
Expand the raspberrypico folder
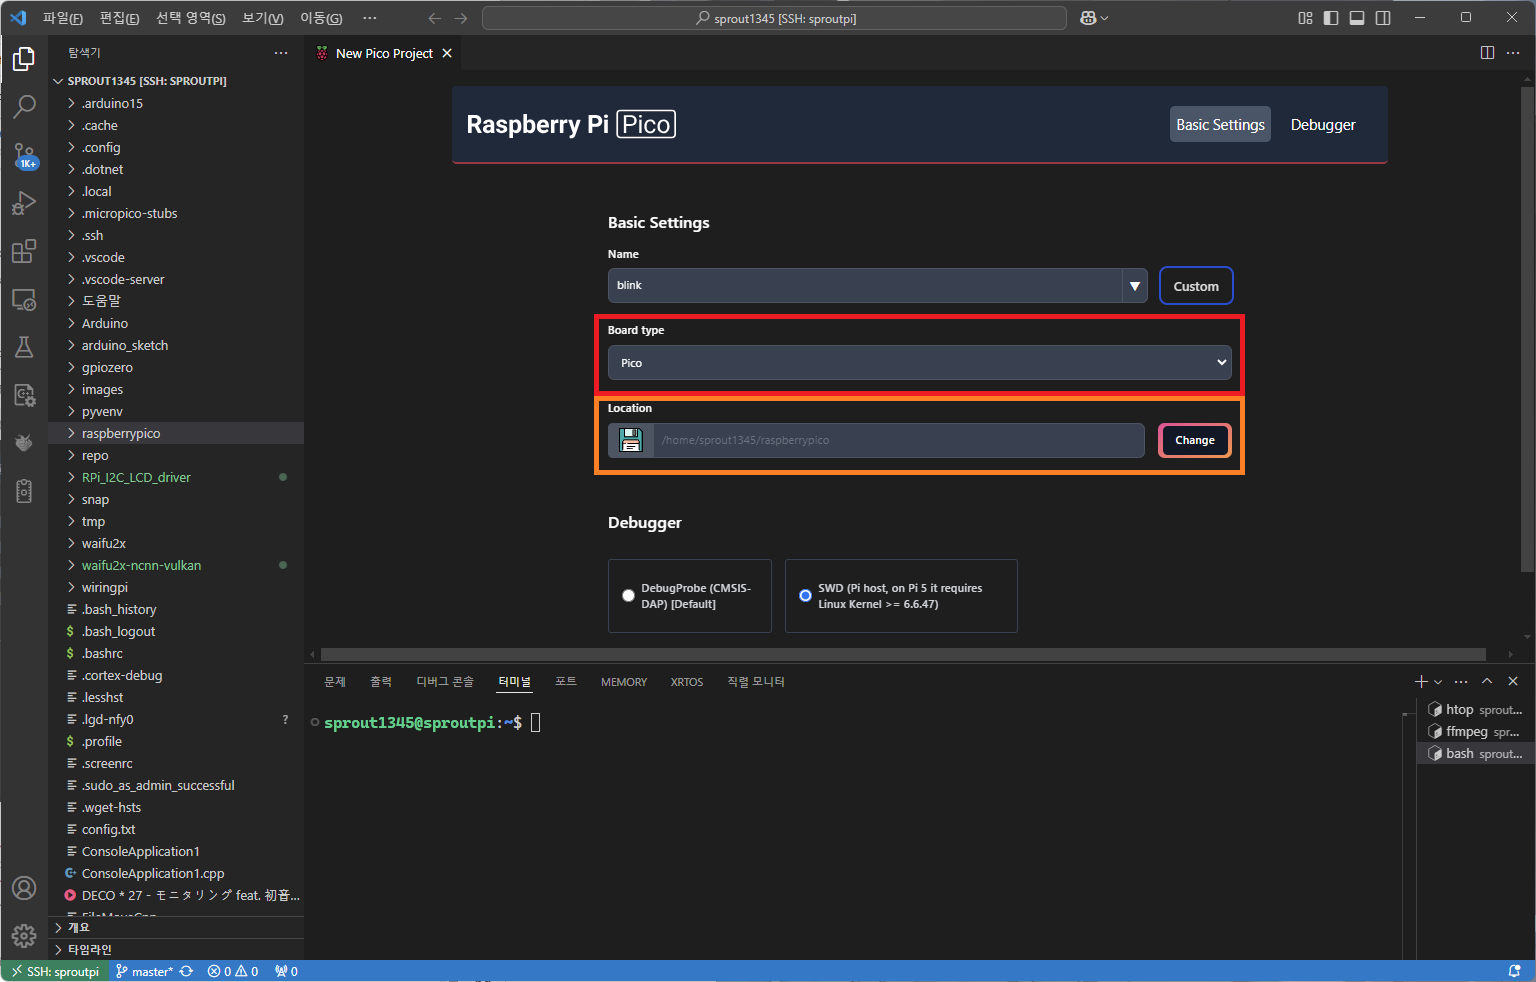(x=175, y=433)
